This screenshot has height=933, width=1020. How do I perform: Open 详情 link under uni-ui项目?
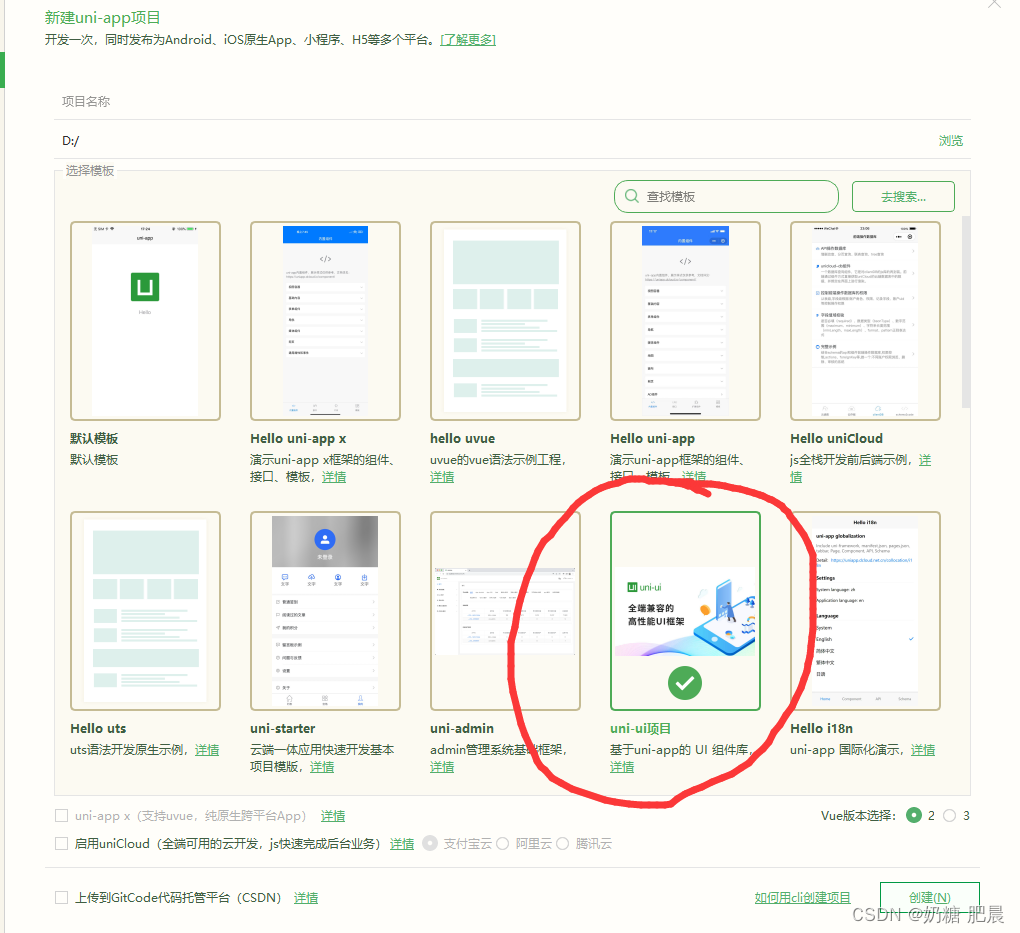point(622,766)
